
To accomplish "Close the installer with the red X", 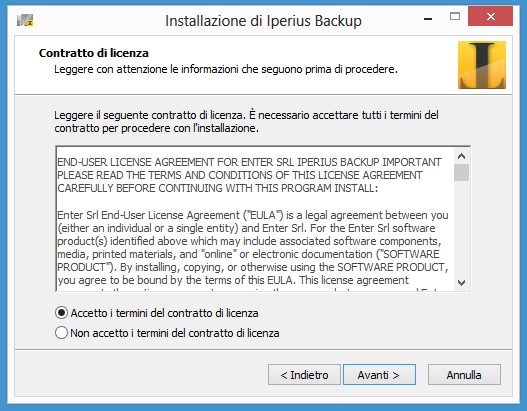I will pyautogui.click(x=490, y=16).
